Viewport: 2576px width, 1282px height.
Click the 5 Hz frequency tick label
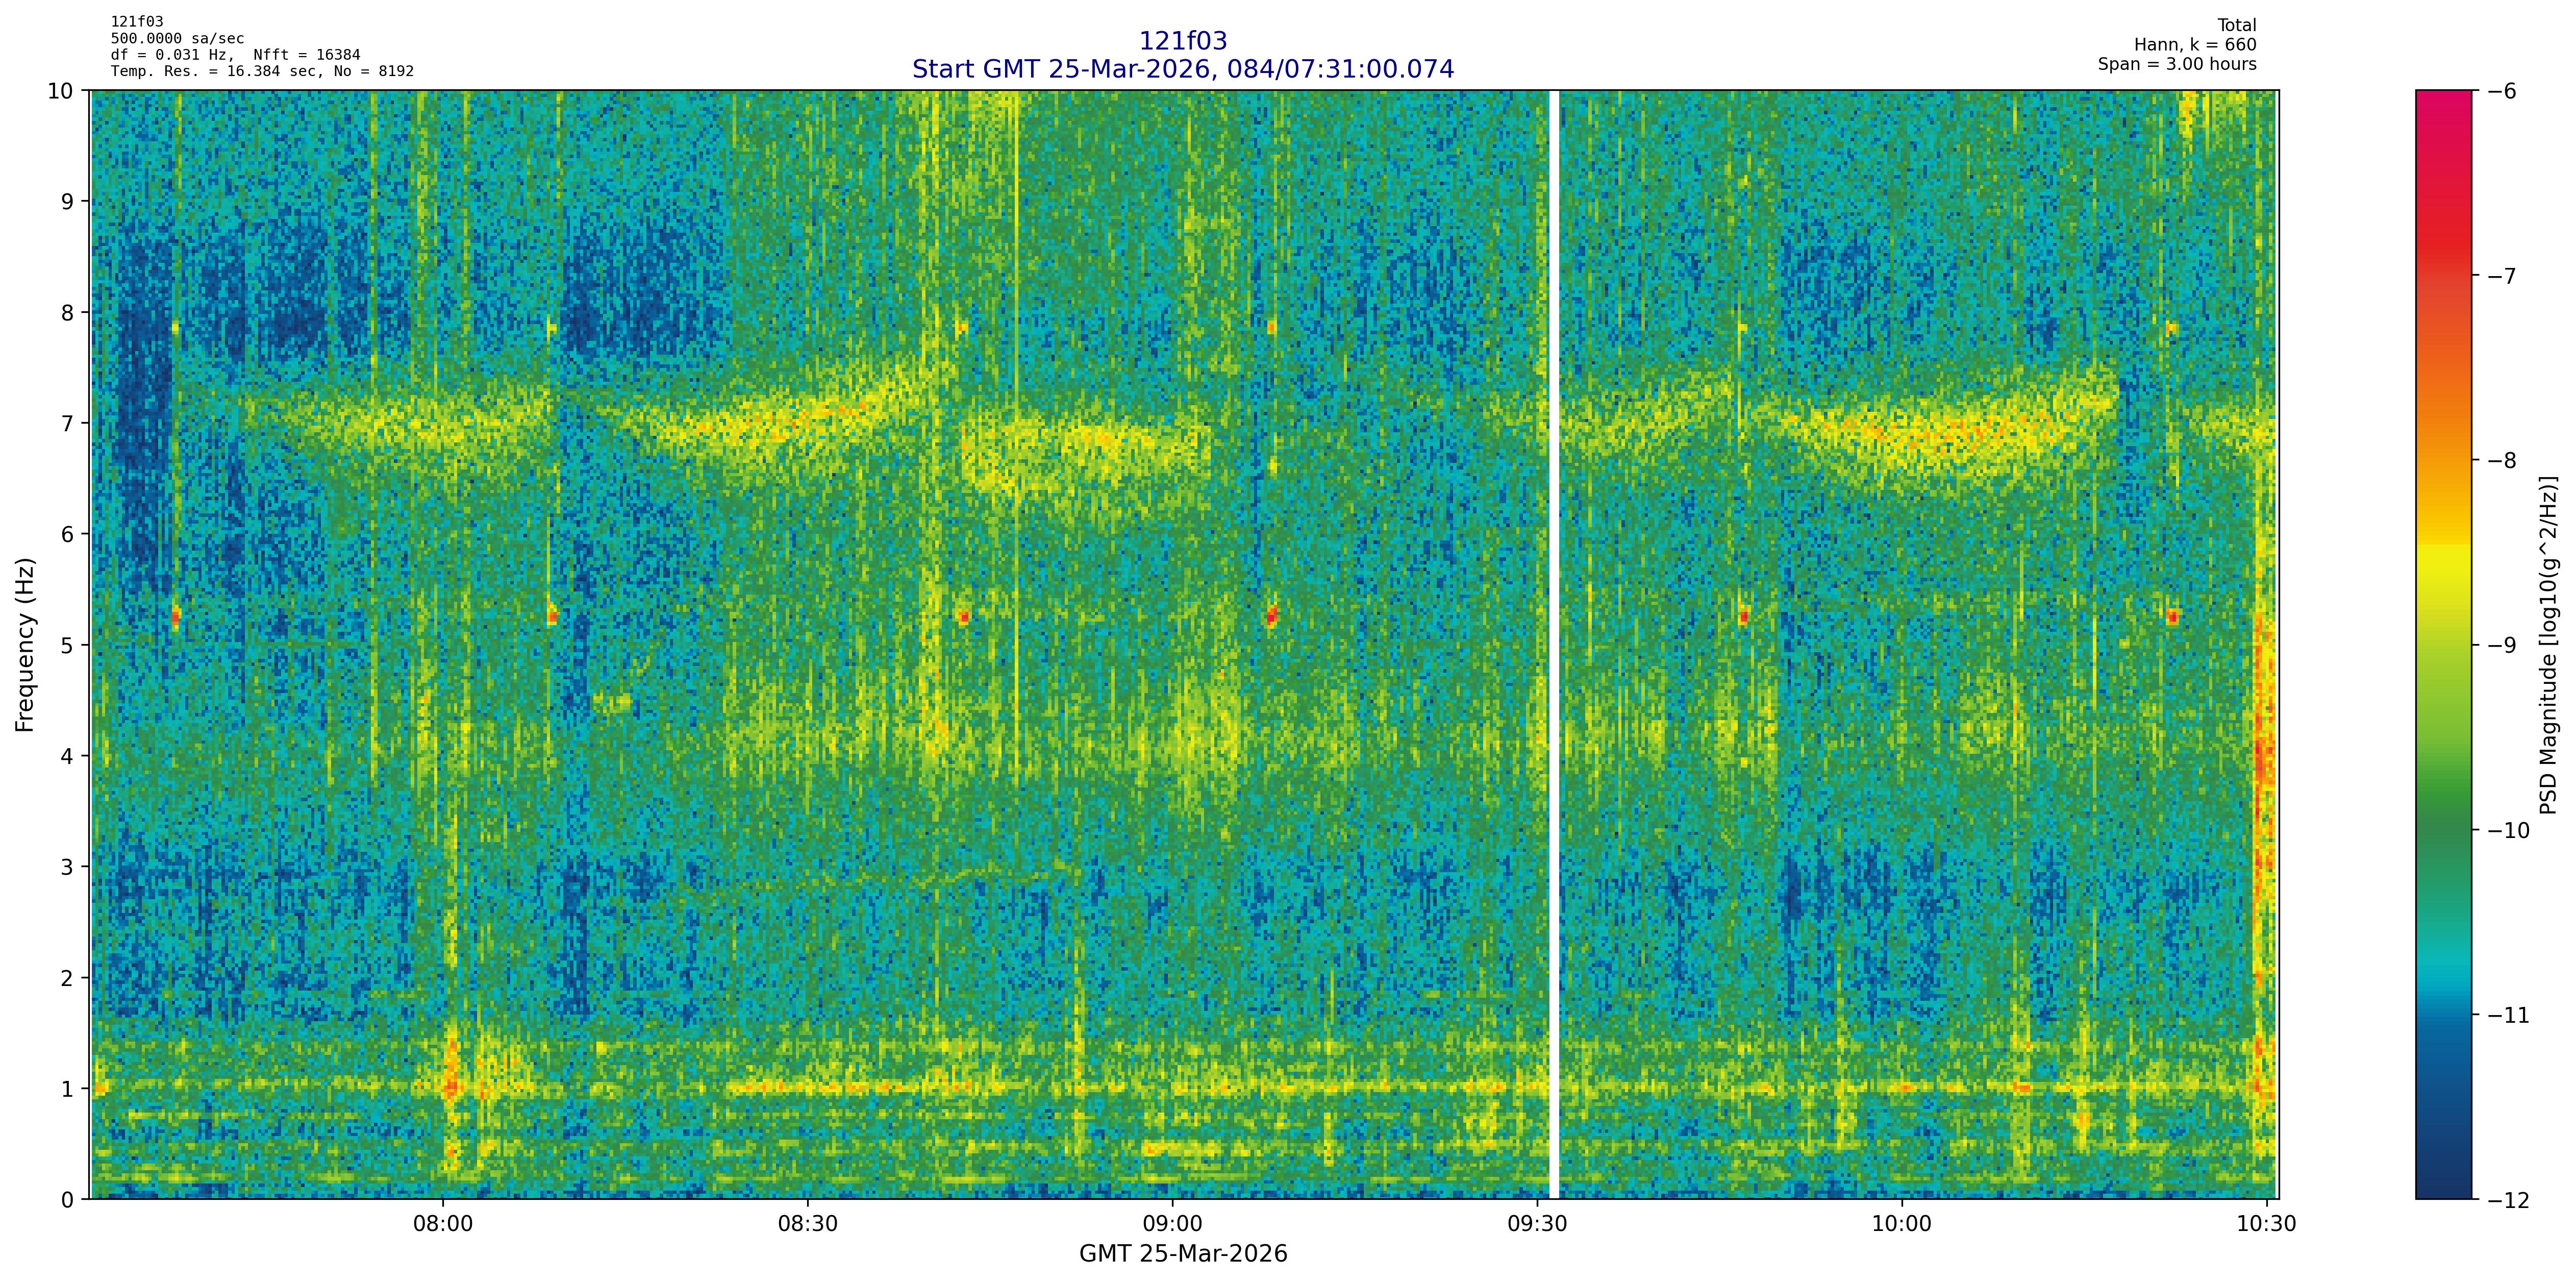click(x=68, y=645)
